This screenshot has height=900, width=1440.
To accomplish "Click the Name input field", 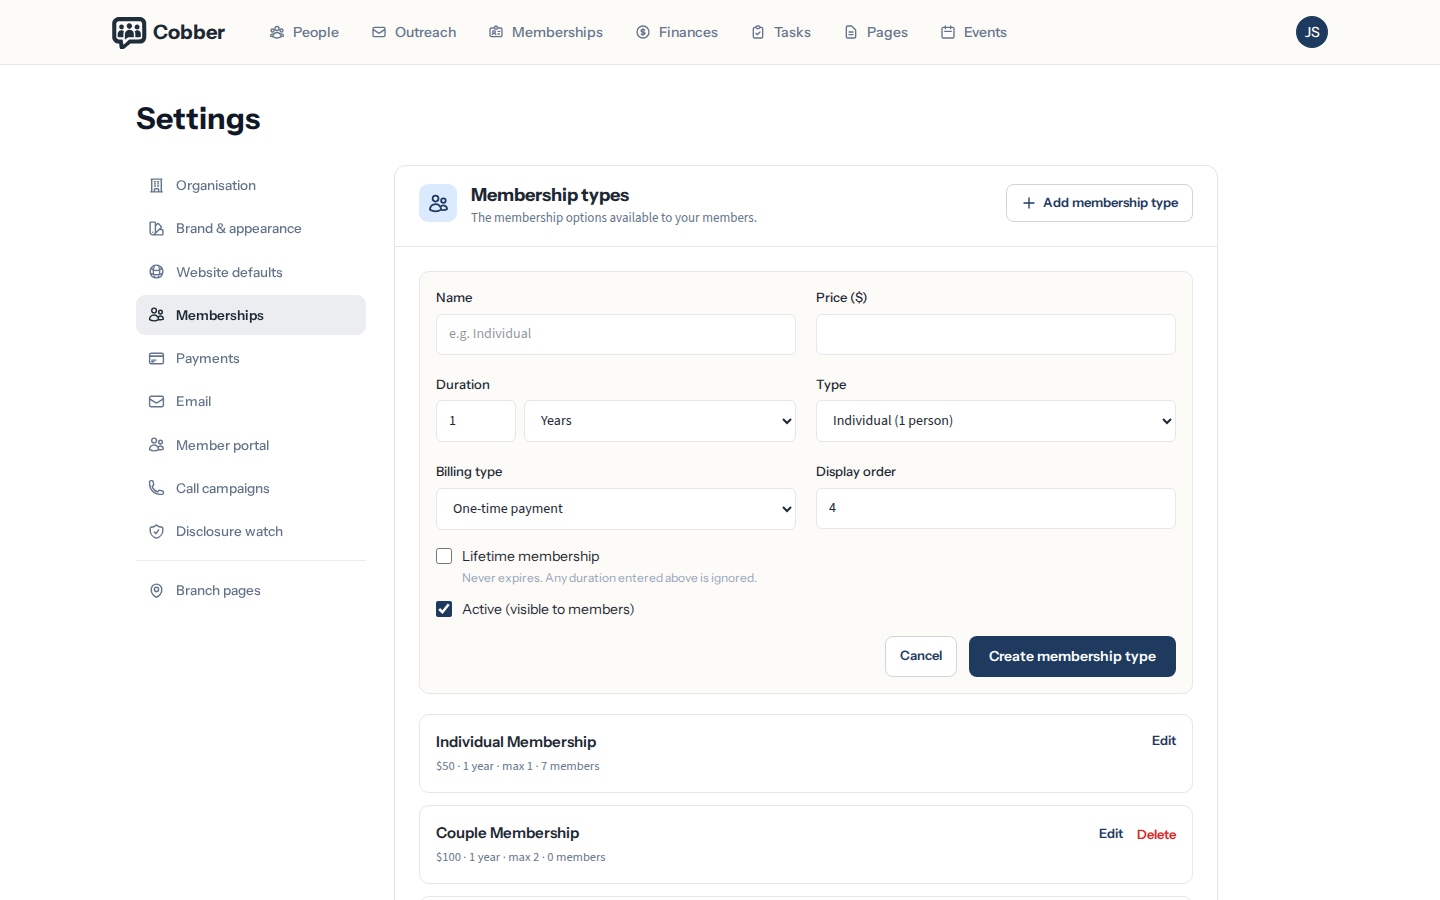I will 616,334.
